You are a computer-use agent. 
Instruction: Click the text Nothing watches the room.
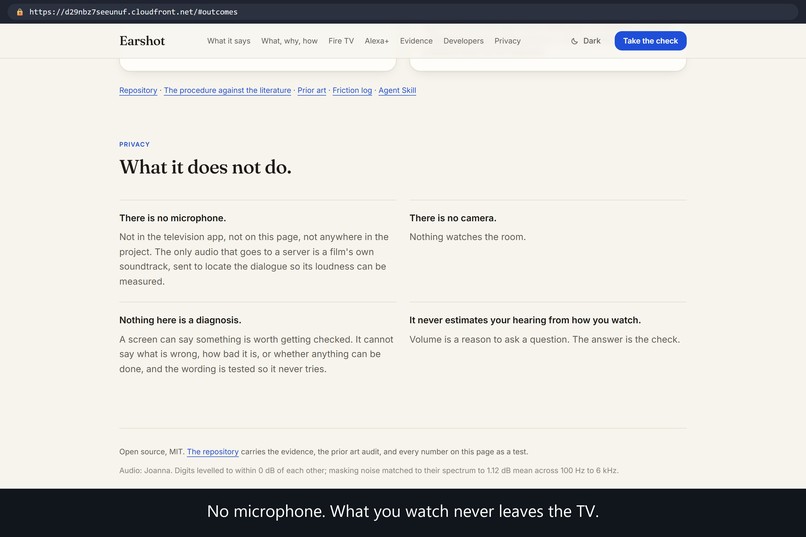click(467, 237)
